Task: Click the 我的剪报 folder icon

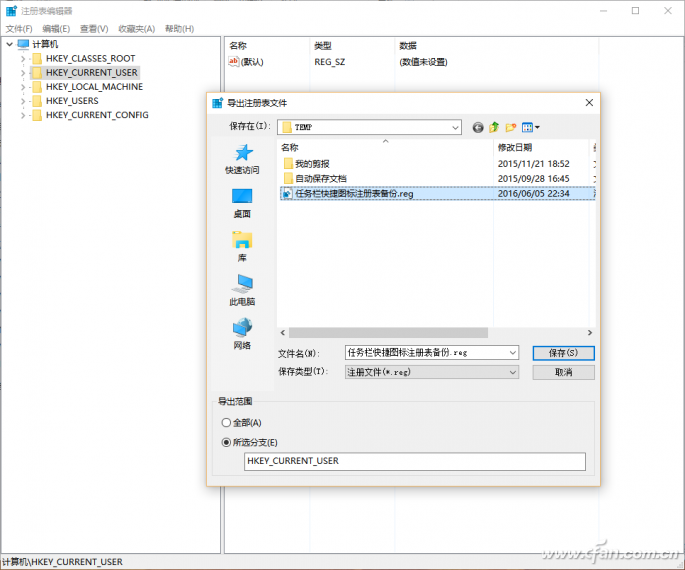Action: [288, 164]
